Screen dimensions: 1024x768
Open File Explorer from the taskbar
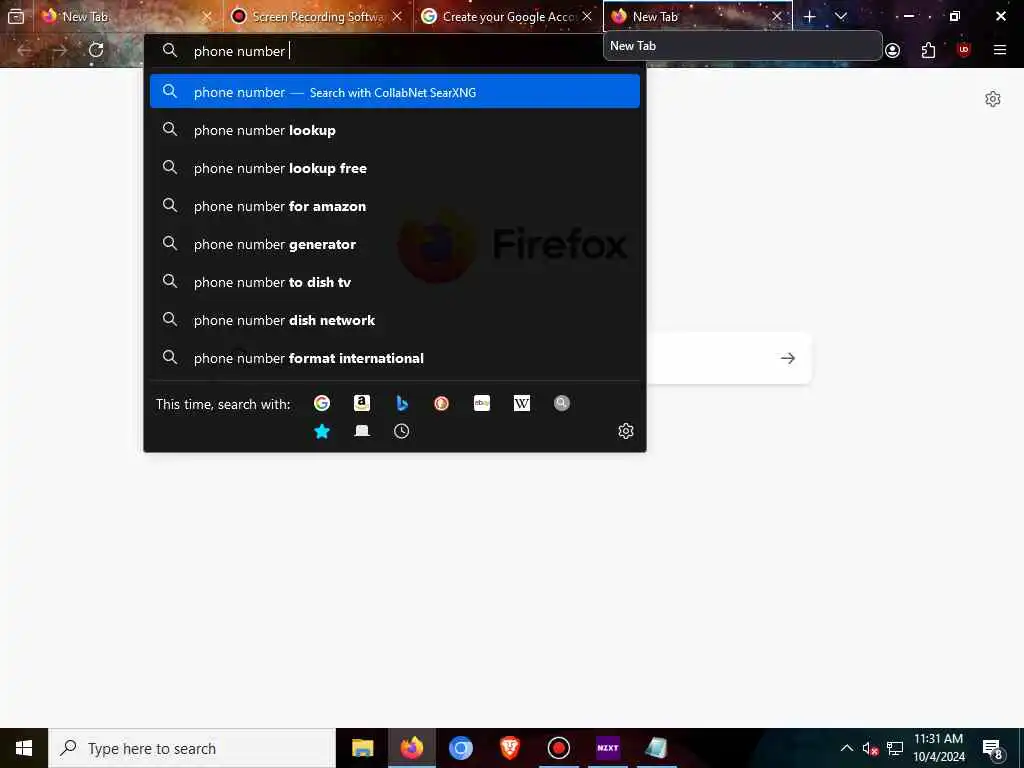362,748
